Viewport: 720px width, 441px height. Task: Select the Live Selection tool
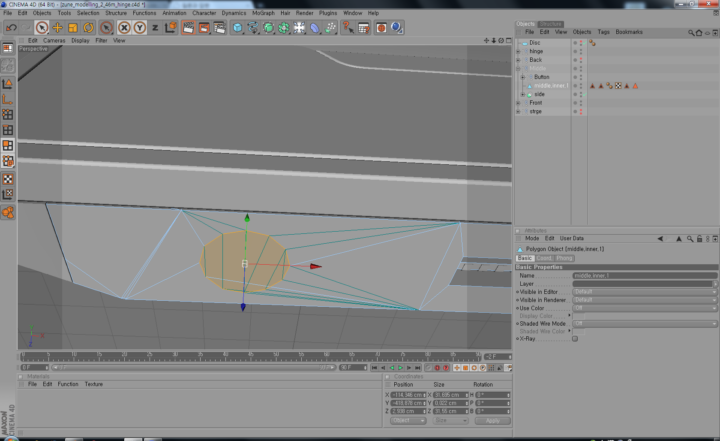pos(42,28)
